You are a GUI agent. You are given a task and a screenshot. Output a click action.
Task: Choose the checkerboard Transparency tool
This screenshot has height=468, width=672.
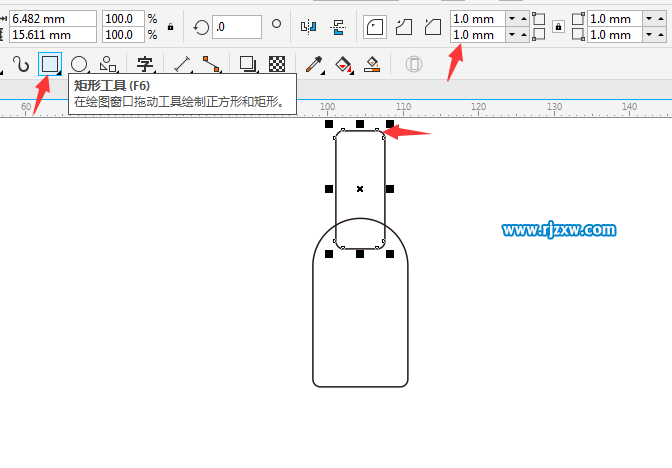[x=277, y=64]
